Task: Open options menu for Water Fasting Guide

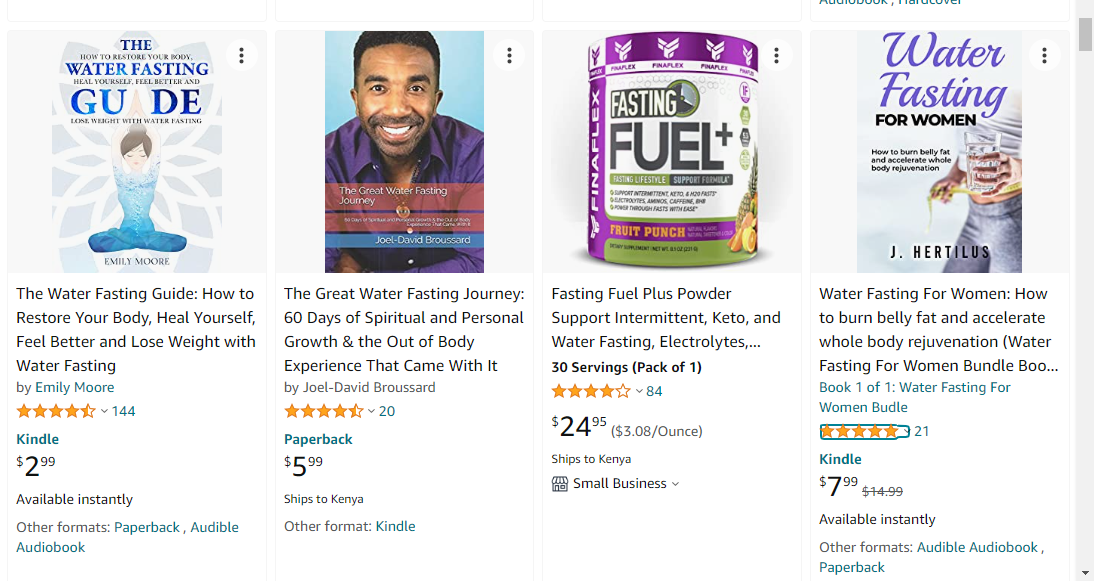Action: 241,55
